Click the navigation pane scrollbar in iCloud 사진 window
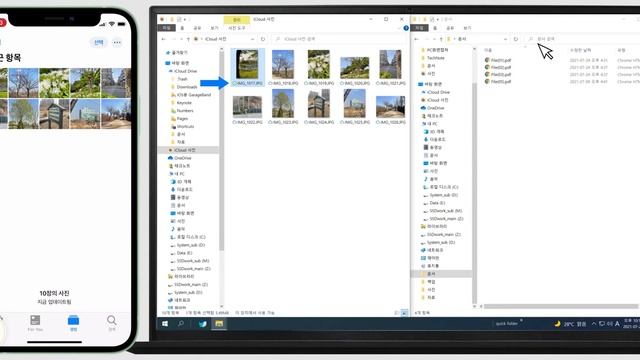Image resolution: width=640 pixels, height=360 pixels. coord(222,151)
